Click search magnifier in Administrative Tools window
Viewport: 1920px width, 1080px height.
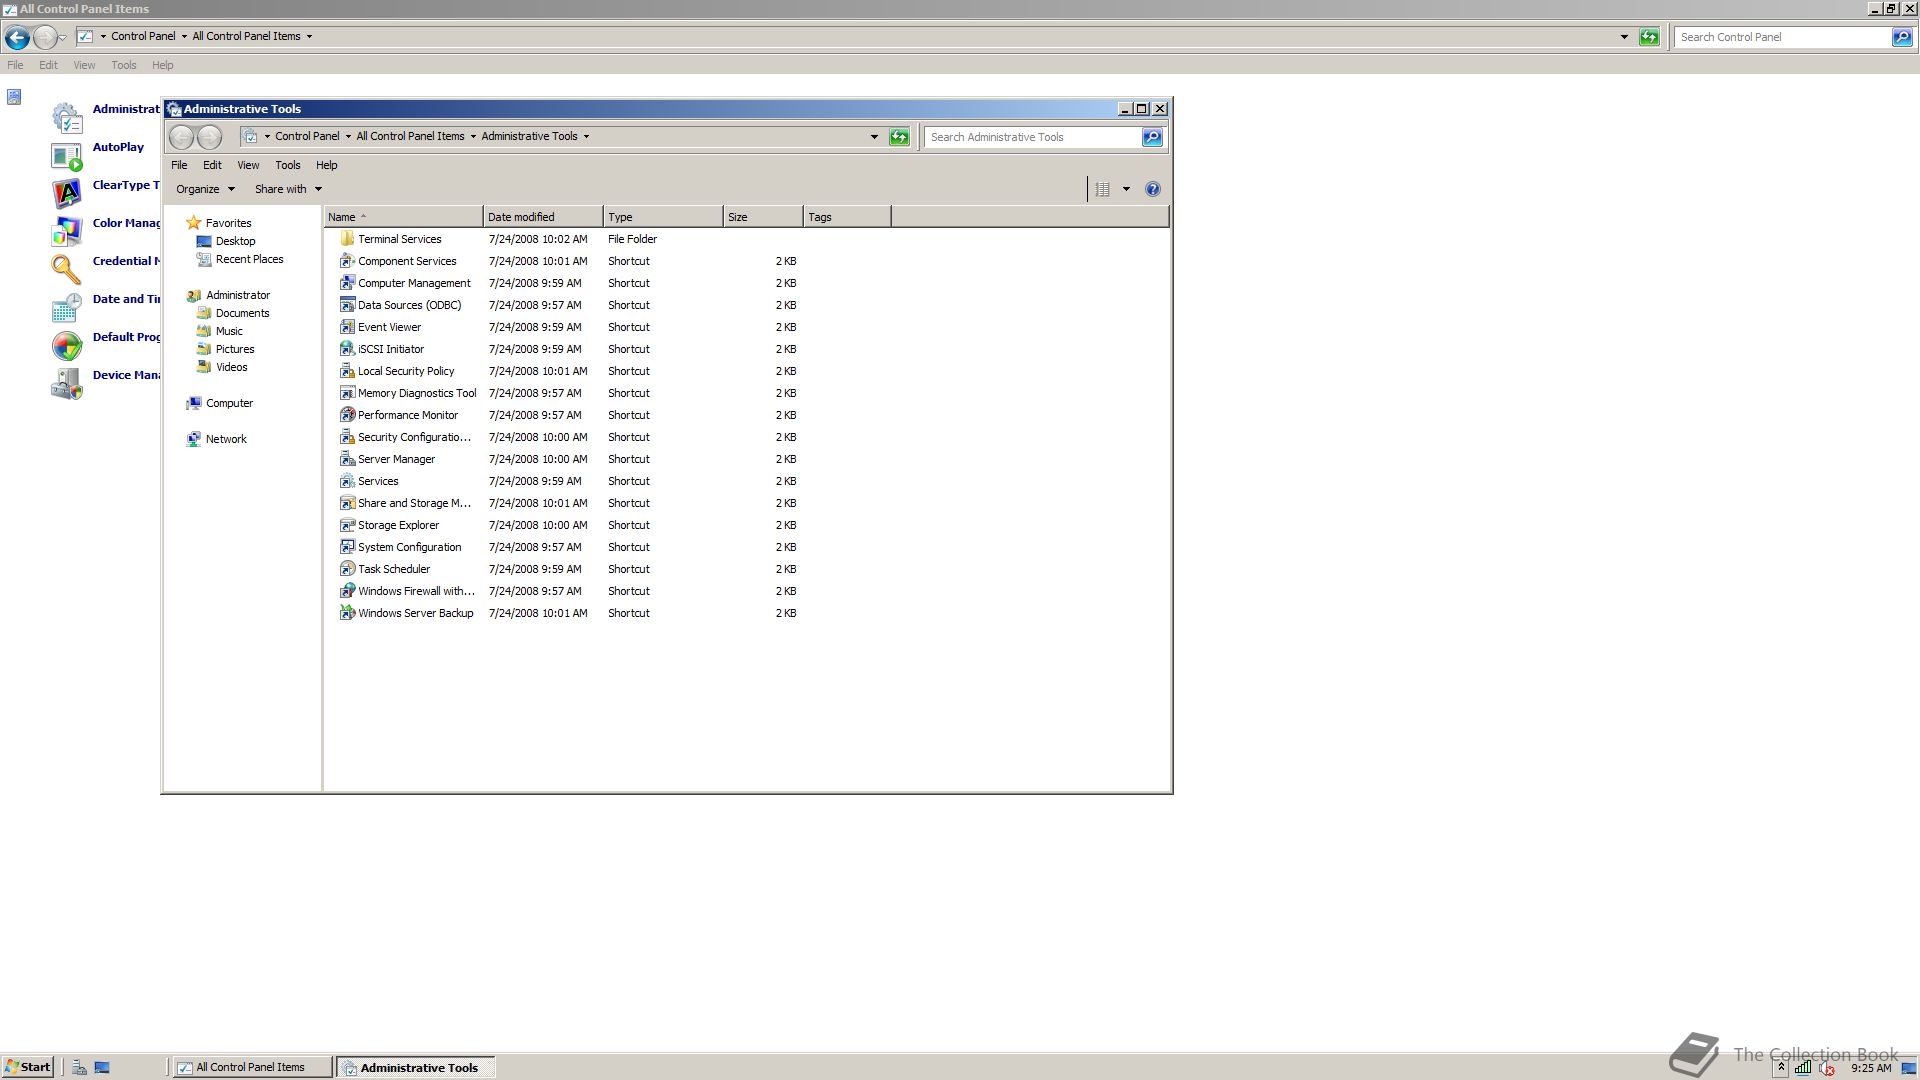1152,137
